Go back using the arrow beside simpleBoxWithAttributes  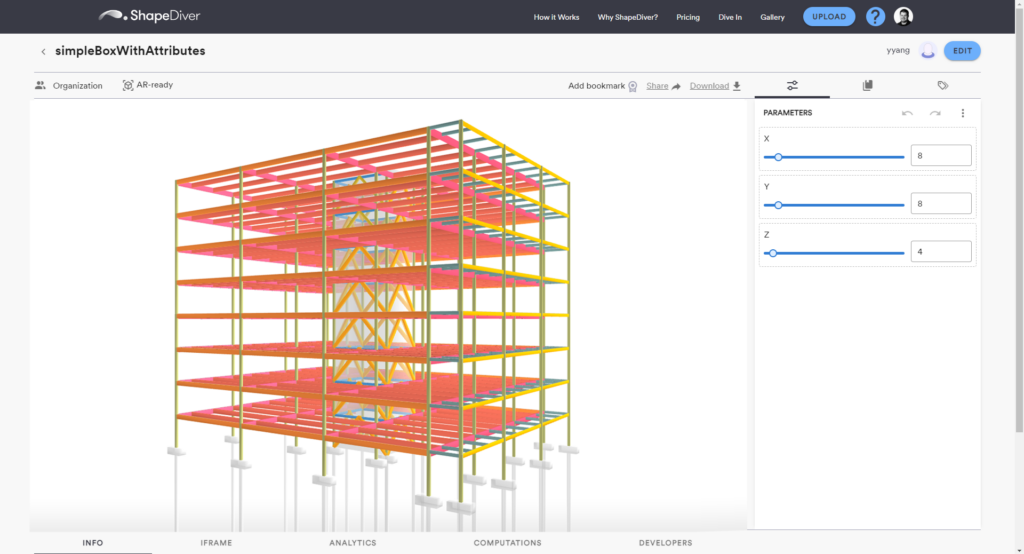43,52
